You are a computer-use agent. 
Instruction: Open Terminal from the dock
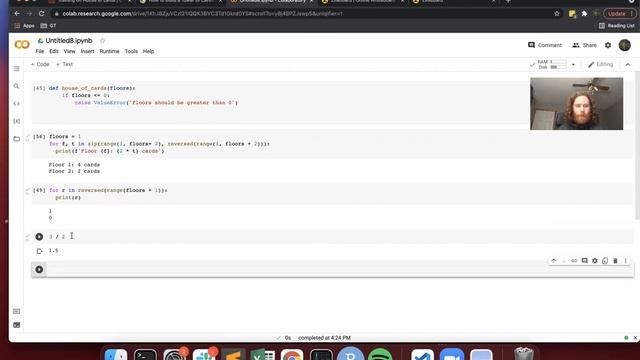point(145,355)
